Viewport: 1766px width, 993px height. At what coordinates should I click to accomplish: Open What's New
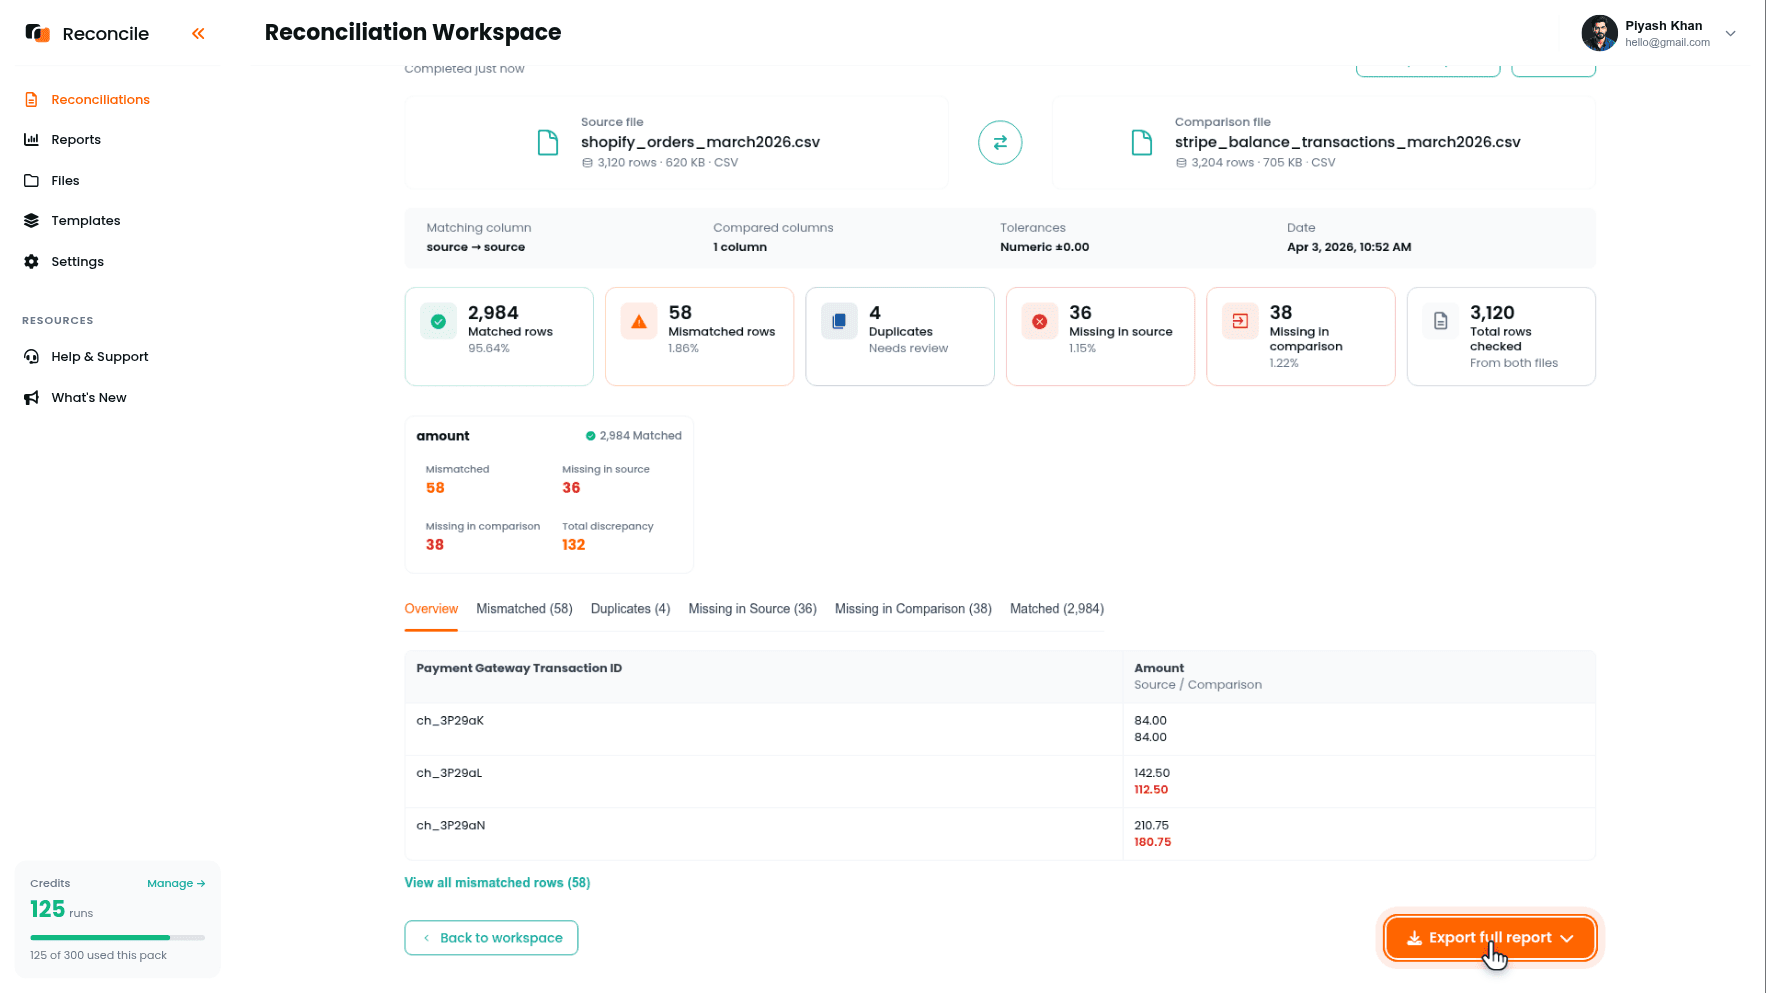pyautogui.click(x=89, y=397)
